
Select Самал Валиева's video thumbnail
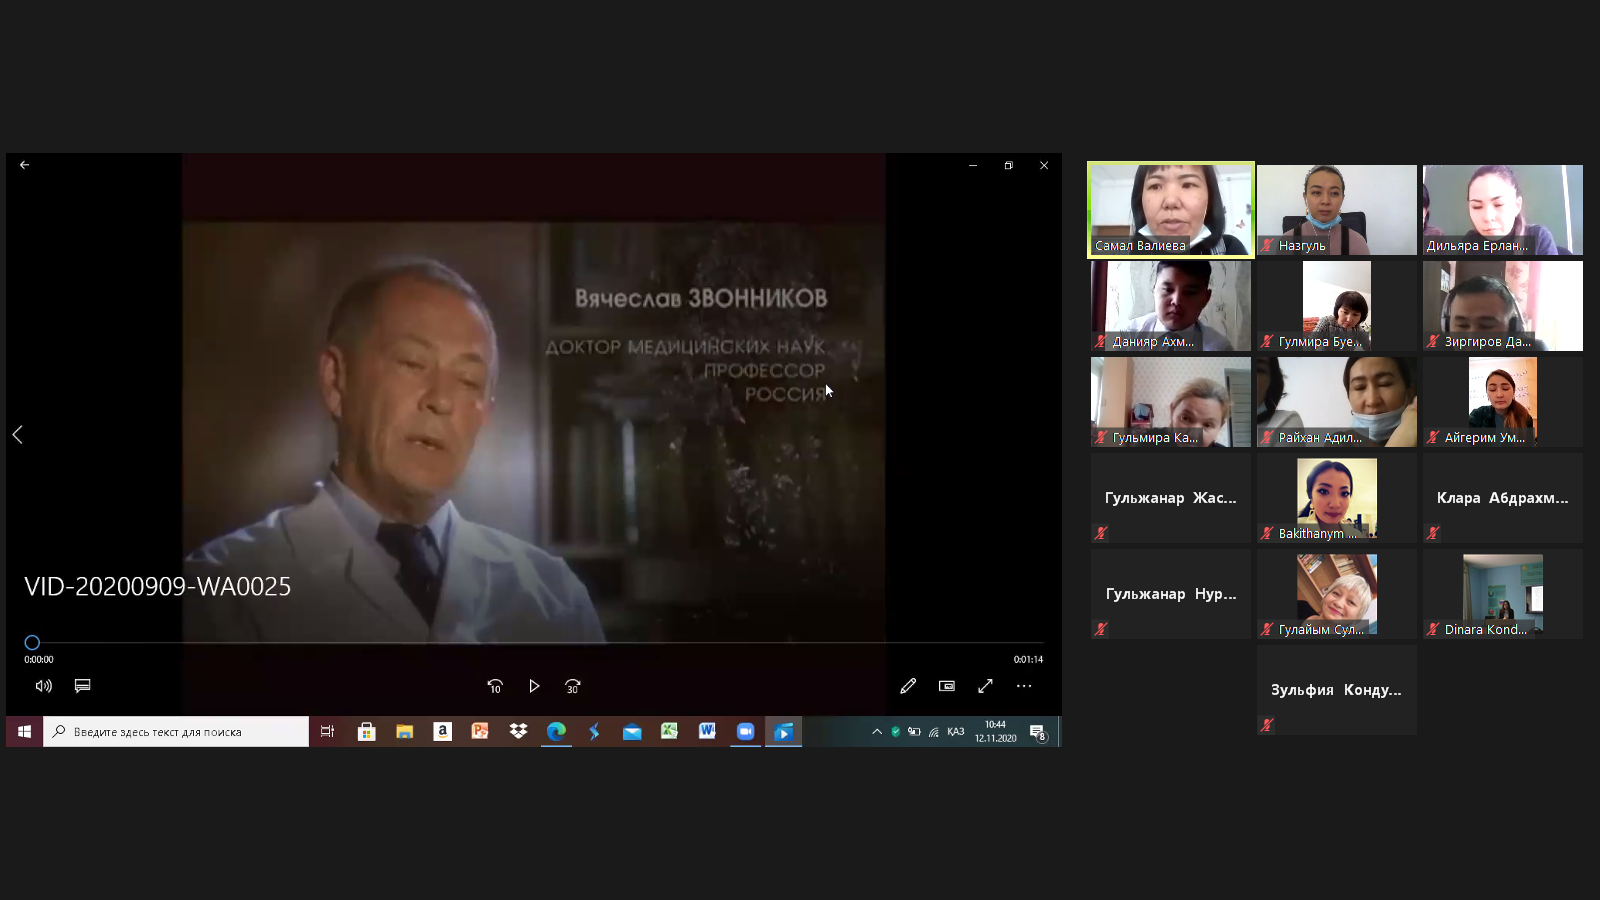(1170, 210)
